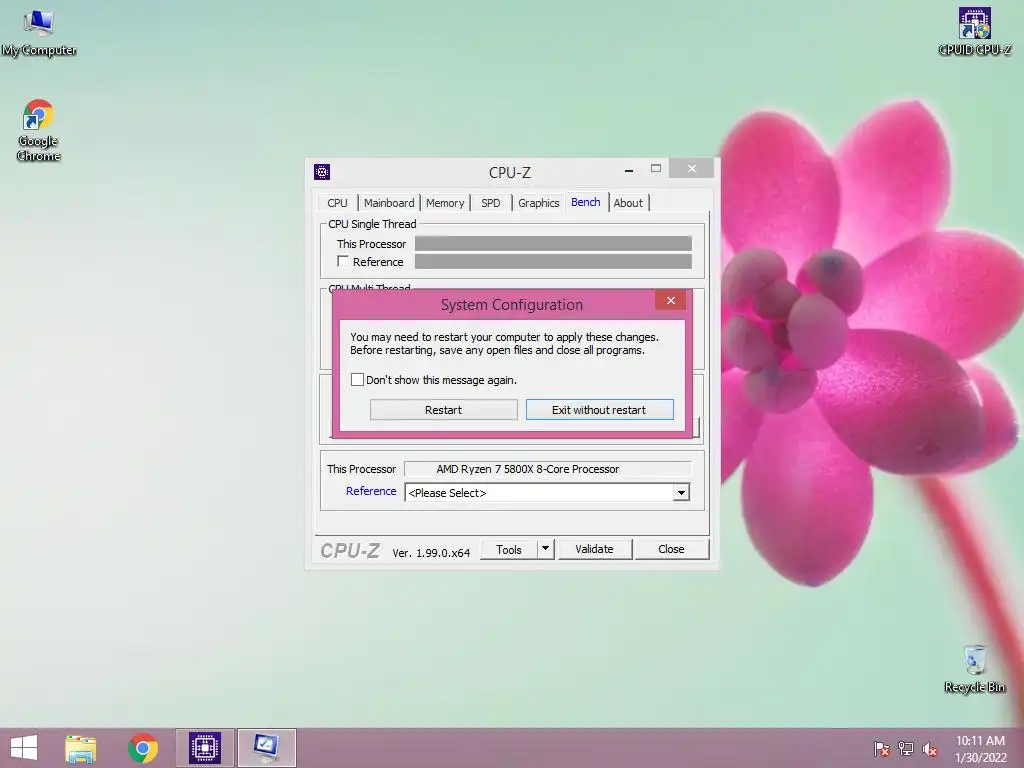Open the CPUID CPU-Z desktop shortcut
Image resolution: width=1024 pixels, height=768 pixels.
[974, 31]
